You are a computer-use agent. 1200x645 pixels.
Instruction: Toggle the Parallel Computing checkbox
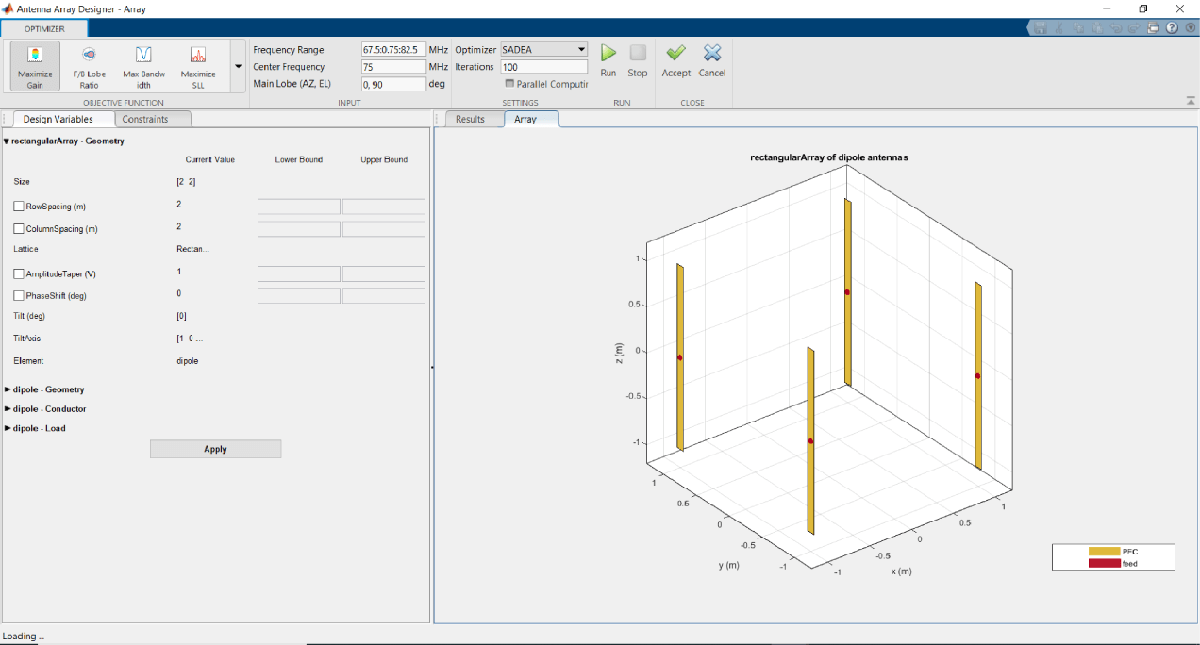click(510, 84)
